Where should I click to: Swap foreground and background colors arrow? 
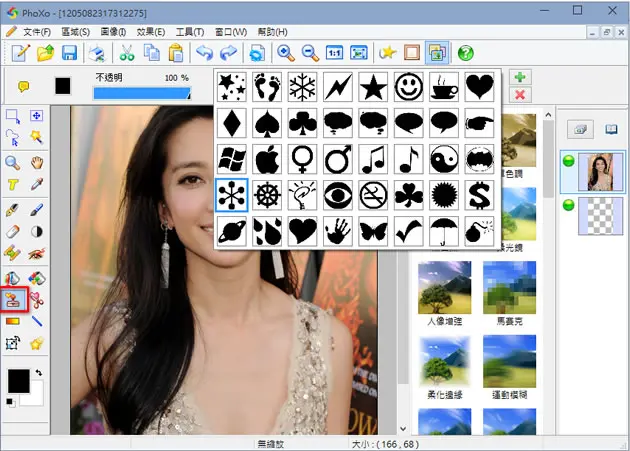click(39, 373)
